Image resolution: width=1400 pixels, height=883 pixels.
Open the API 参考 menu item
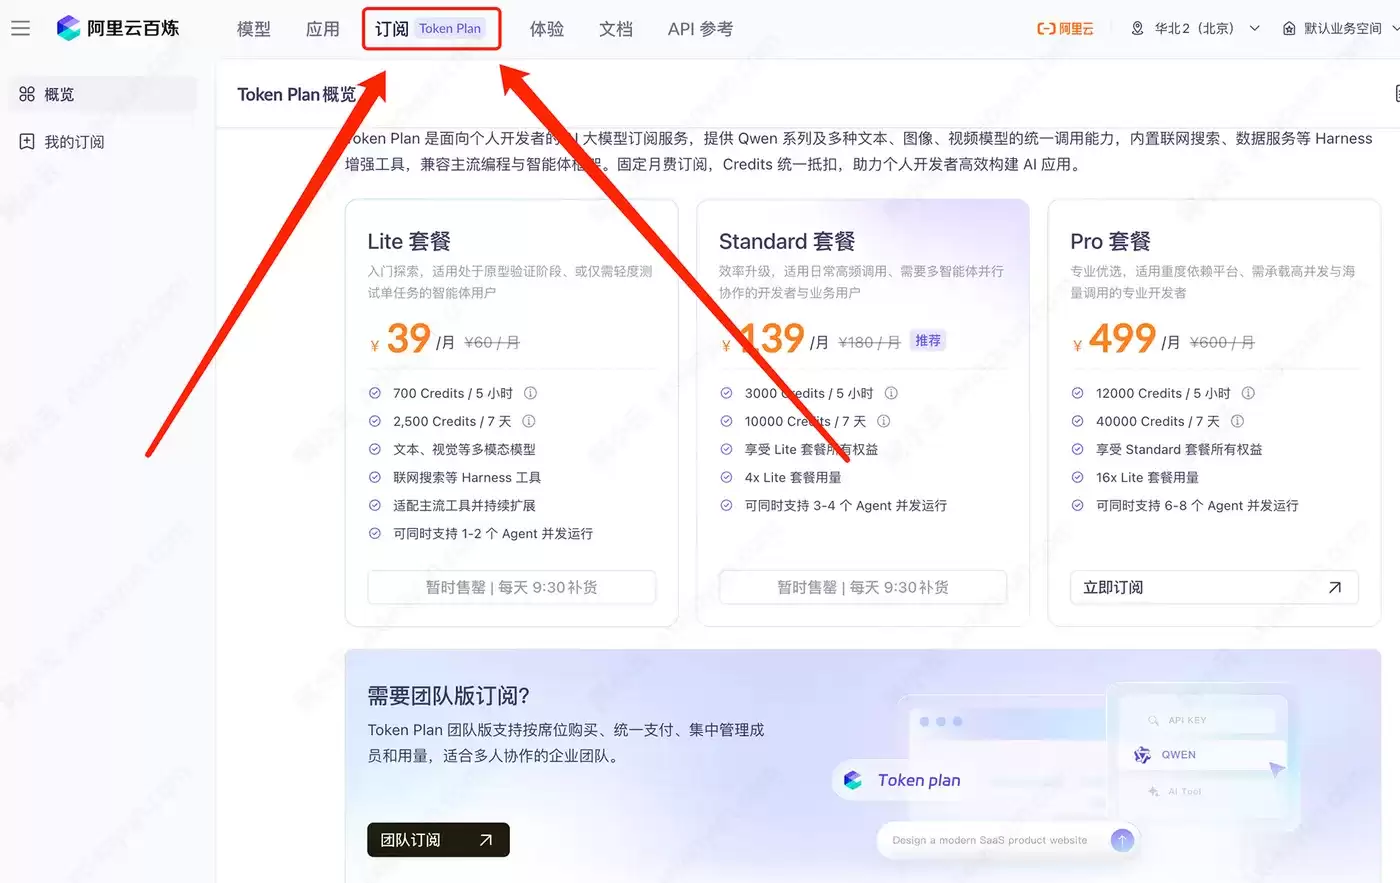[700, 29]
